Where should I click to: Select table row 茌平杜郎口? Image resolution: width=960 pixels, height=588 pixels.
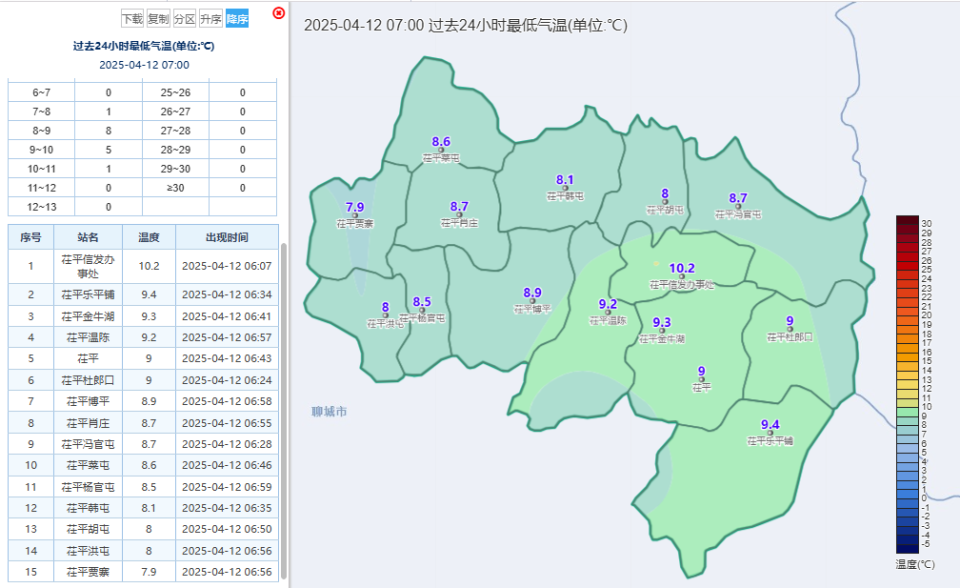143,380
